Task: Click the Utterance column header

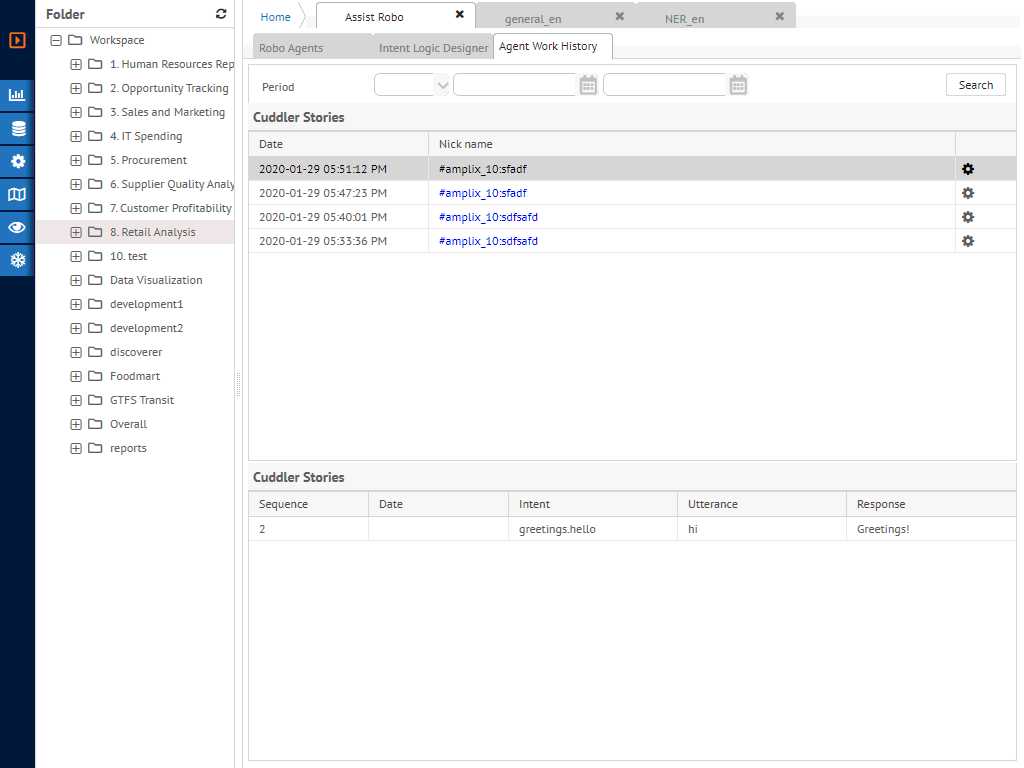Action: pyautogui.click(x=762, y=504)
